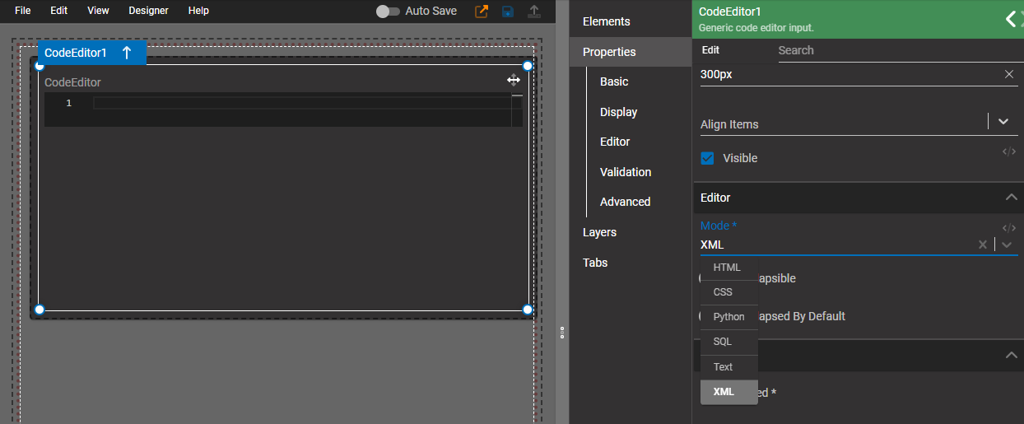The height and width of the screenshot is (424, 1024).
Task: Jump to the Basic properties section
Action: [614, 82]
